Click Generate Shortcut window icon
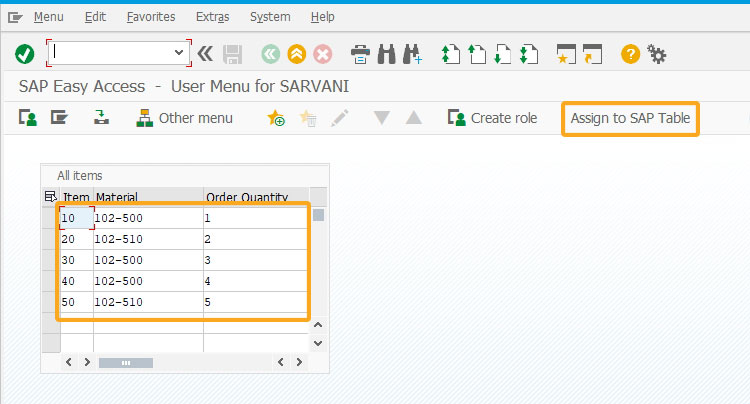The height and width of the screenshot is (404, 750). 593,54
